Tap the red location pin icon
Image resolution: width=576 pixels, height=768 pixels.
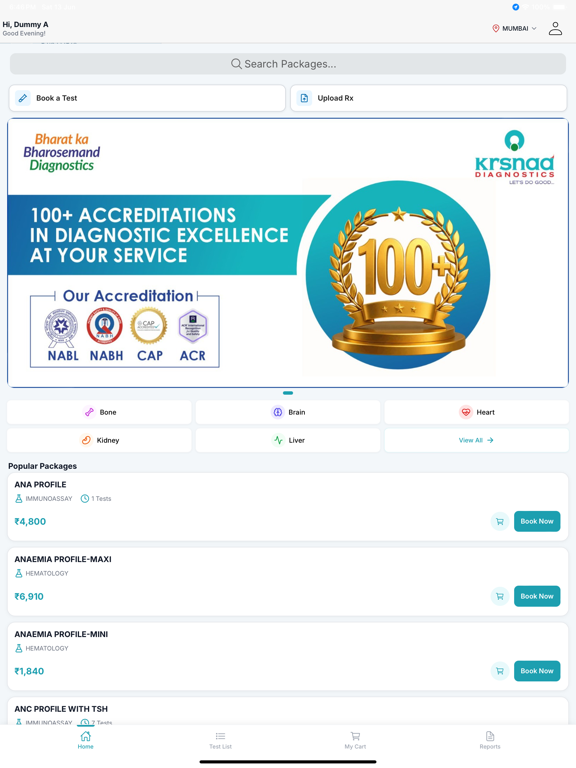(x=495, y=28)
